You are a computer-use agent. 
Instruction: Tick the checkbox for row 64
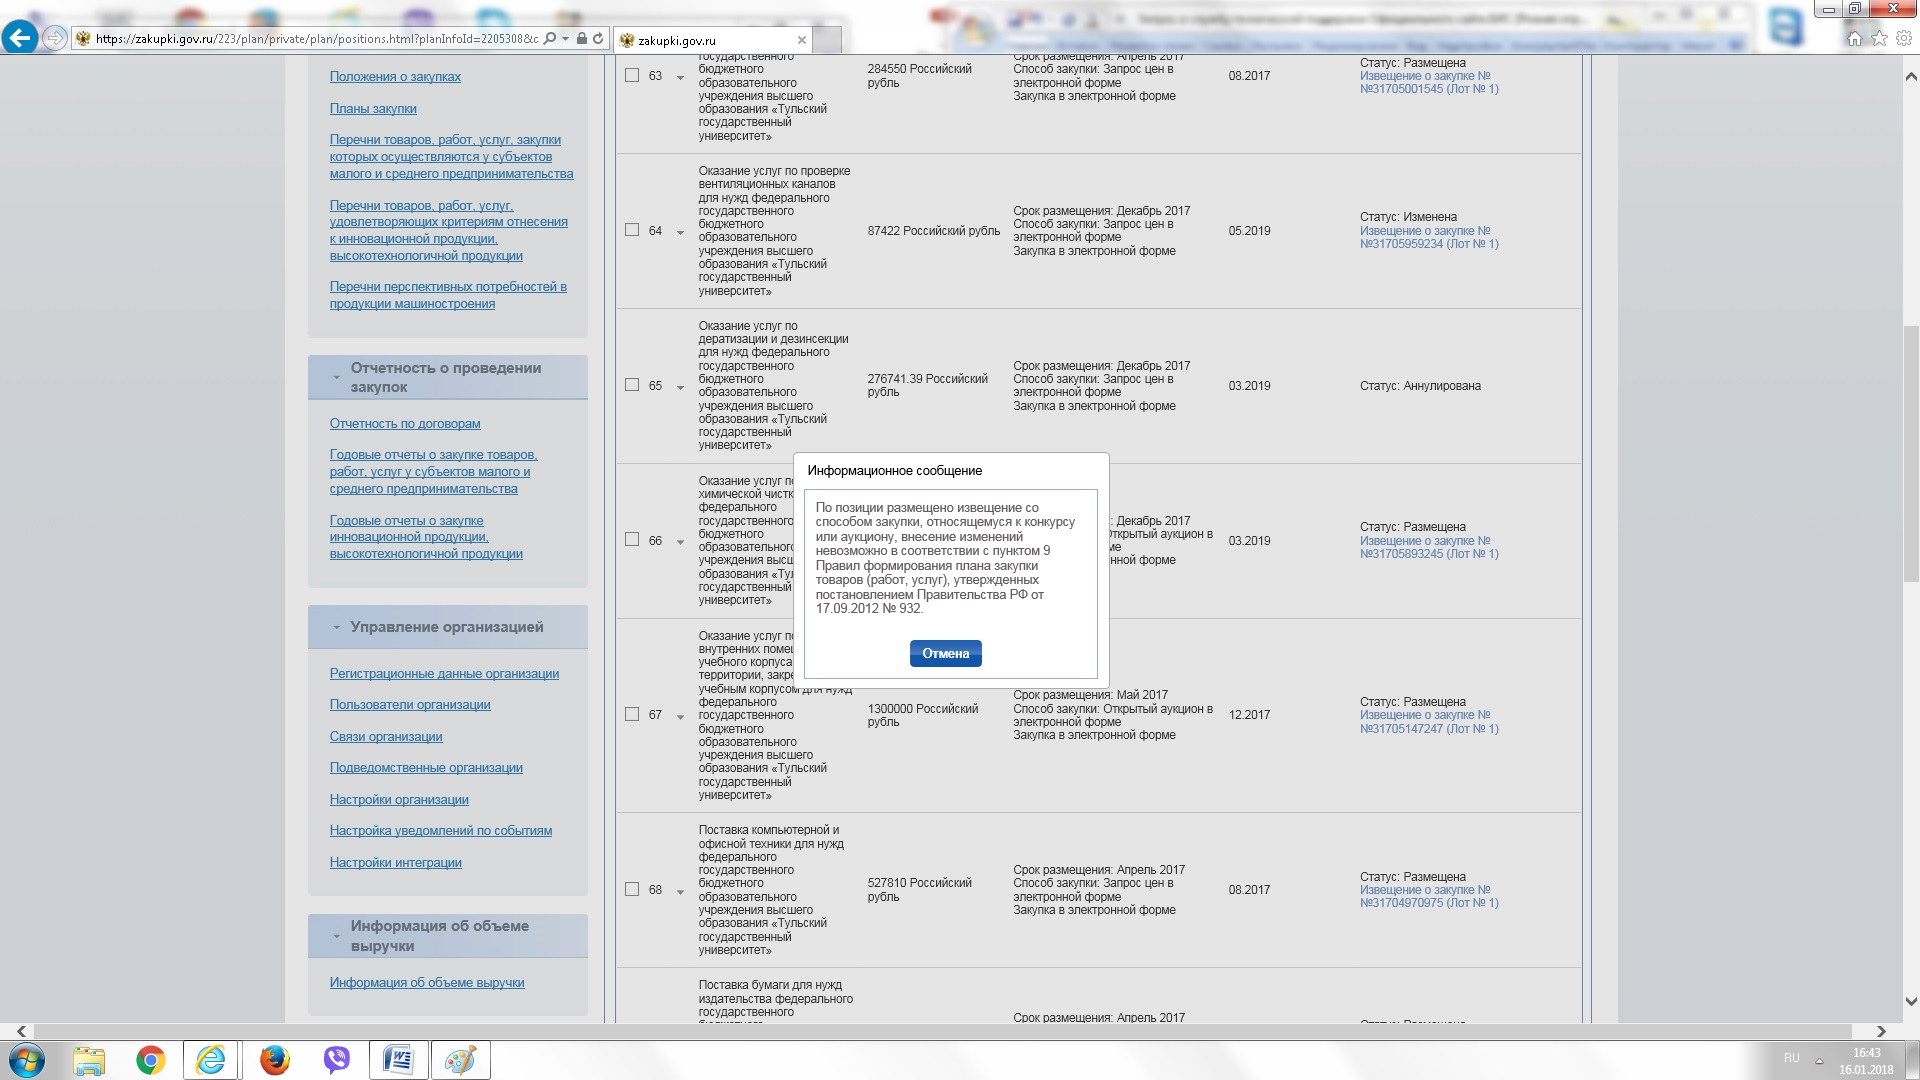pyautogui.click(x=632, y=230)
